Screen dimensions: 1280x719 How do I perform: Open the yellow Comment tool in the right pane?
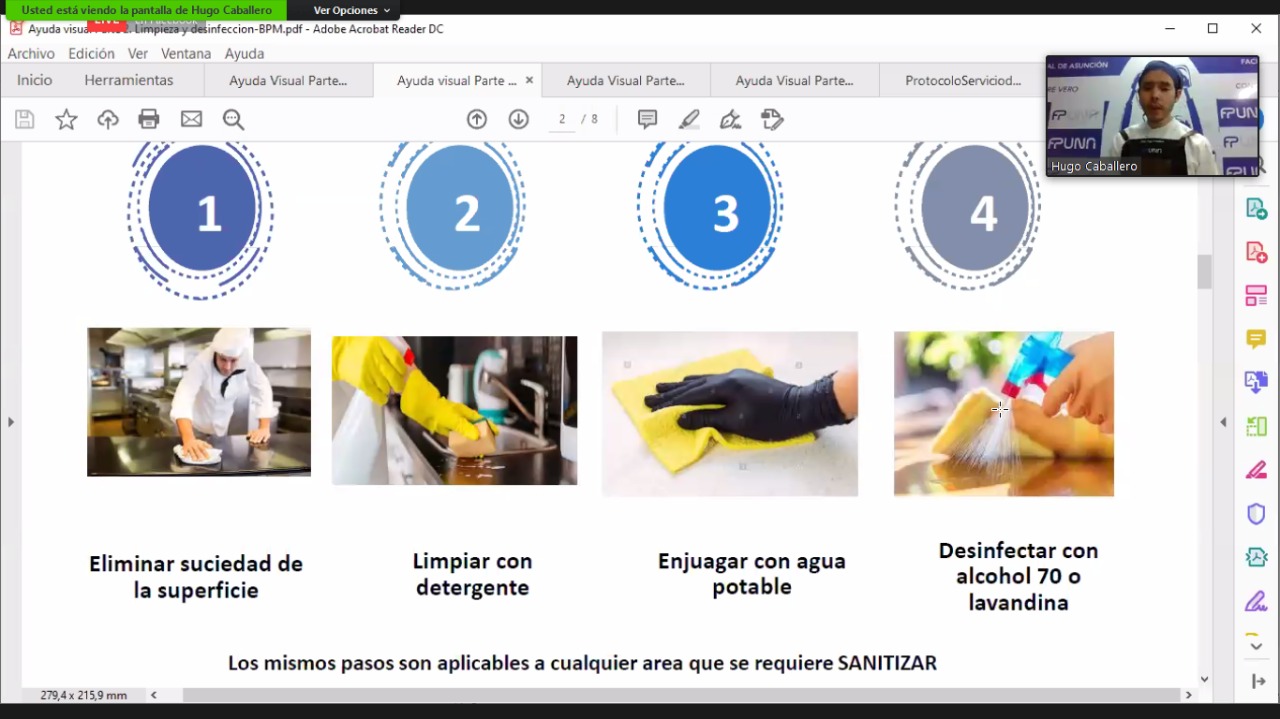click(x=1256, y=340)
